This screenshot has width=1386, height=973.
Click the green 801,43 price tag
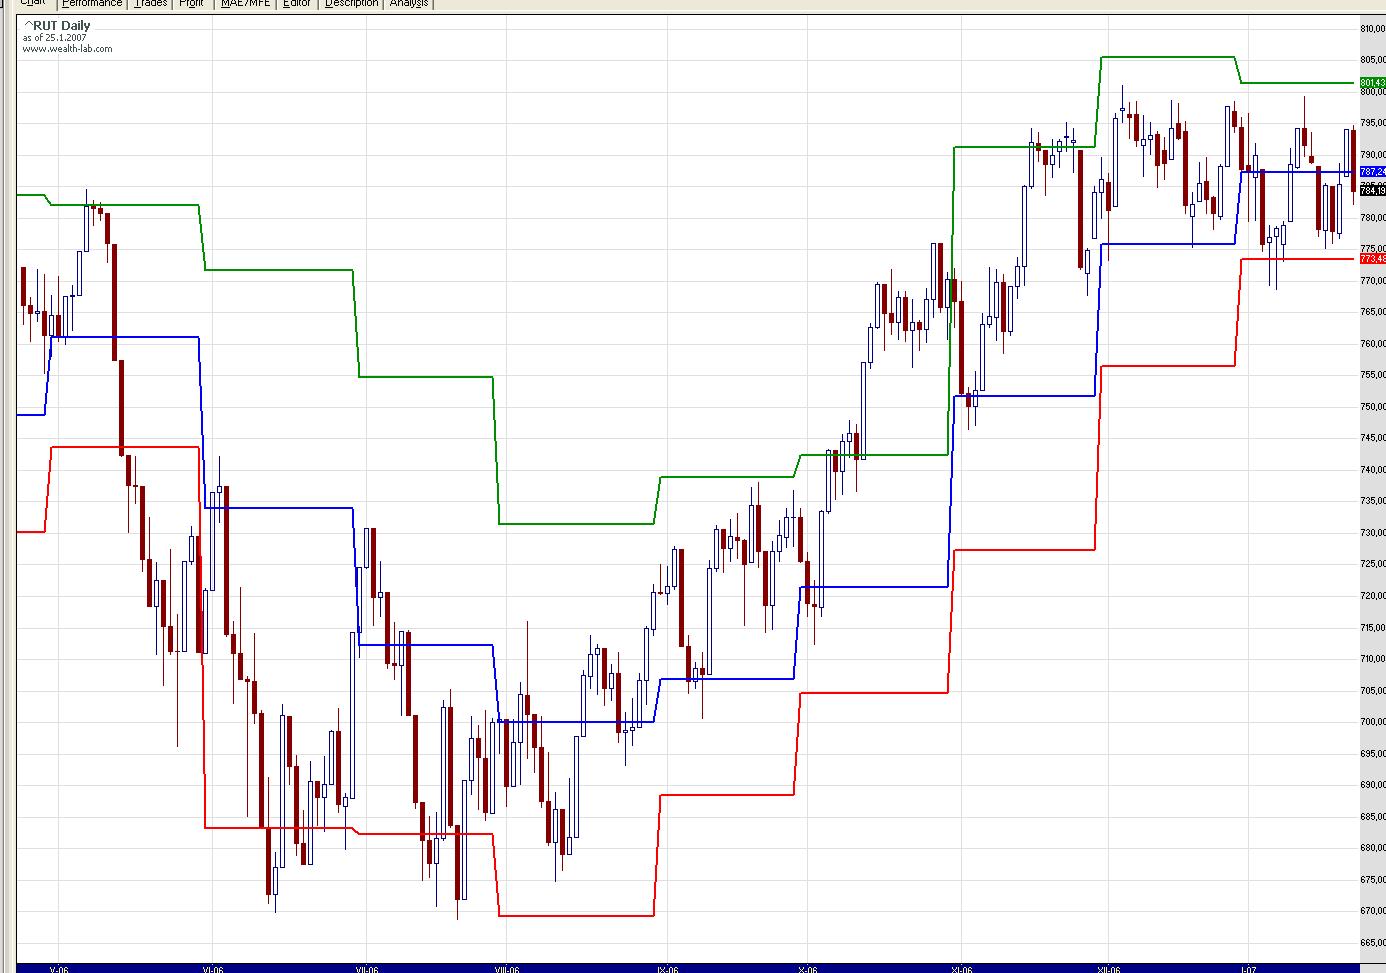pyautogui.click(x=1373, y=83)
